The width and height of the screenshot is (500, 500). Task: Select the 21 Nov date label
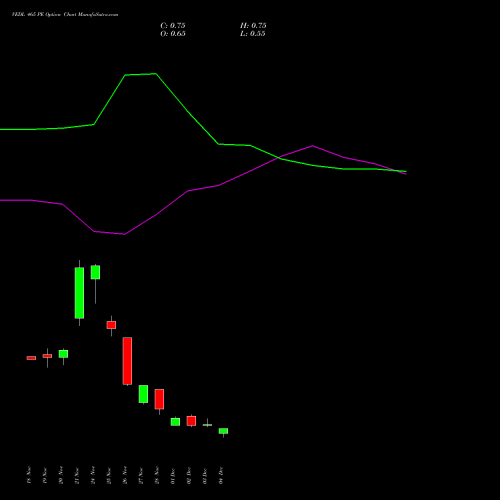(77, 475)
